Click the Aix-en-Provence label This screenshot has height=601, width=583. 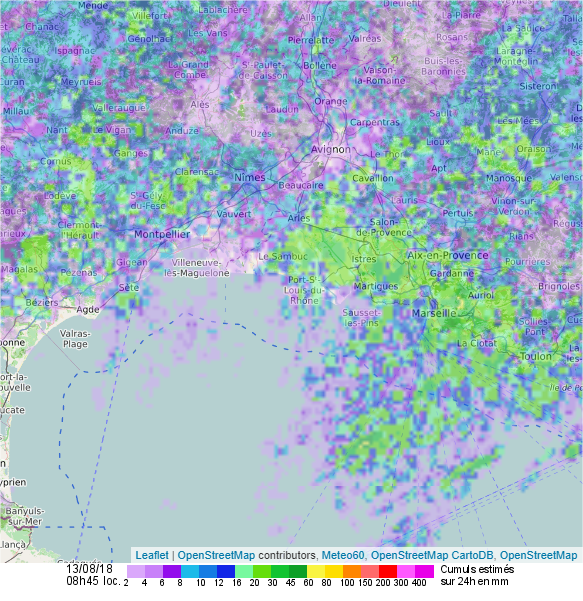(x=447, y=255)
